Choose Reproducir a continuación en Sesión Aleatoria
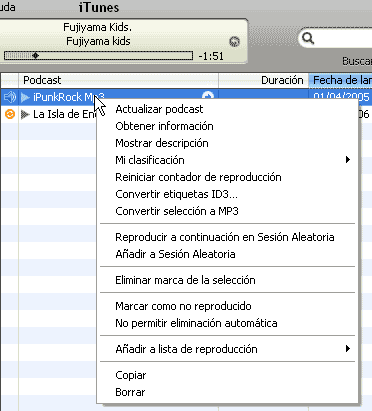Image resolution: width=372 pixels, height=411 pixels. pos(227,237)
